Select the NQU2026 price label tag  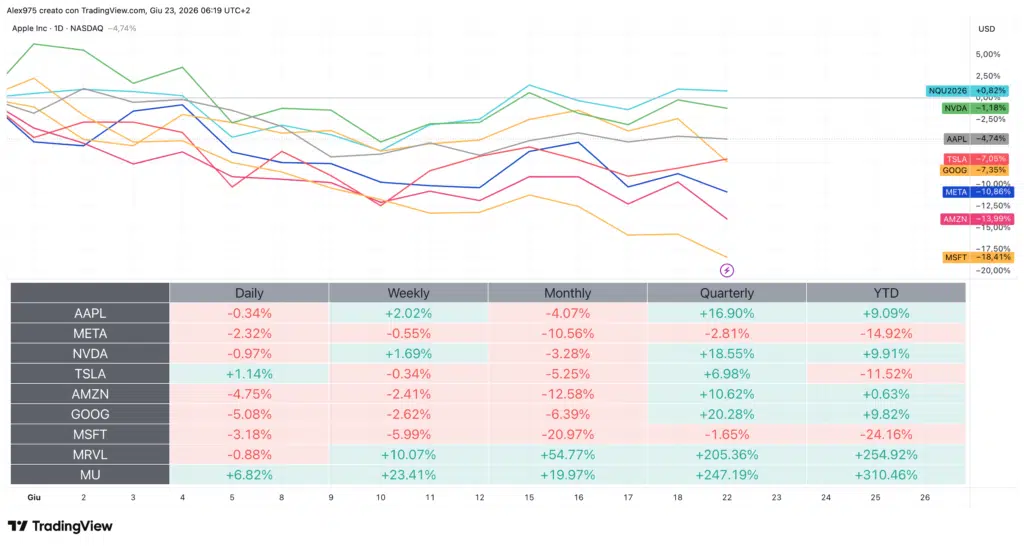point(968,91)
